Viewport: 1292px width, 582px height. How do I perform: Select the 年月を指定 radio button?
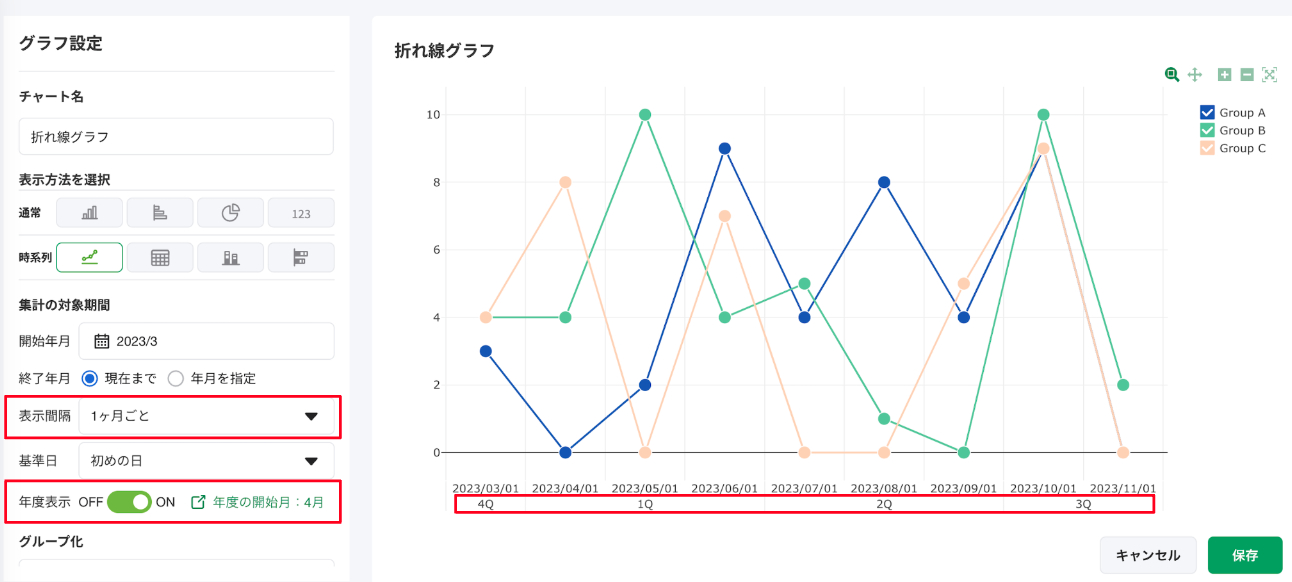(176, 378)
